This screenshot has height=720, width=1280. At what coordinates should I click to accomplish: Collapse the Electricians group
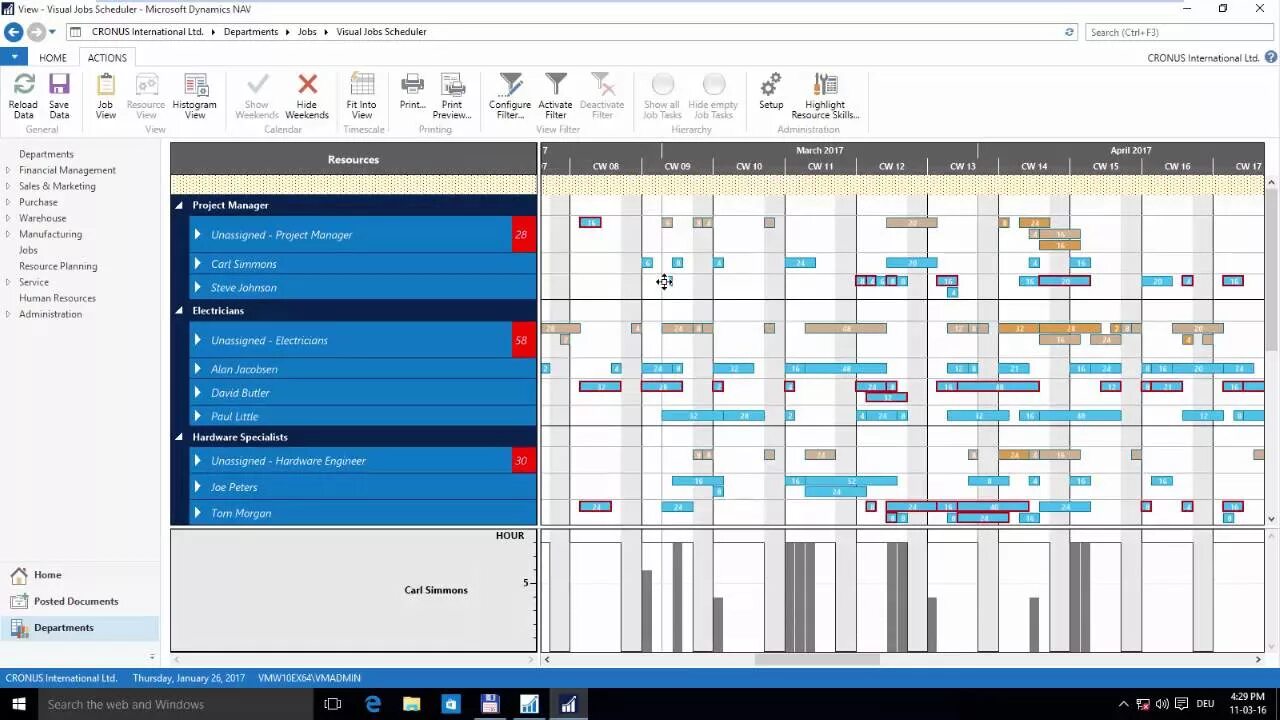[179, 311]
